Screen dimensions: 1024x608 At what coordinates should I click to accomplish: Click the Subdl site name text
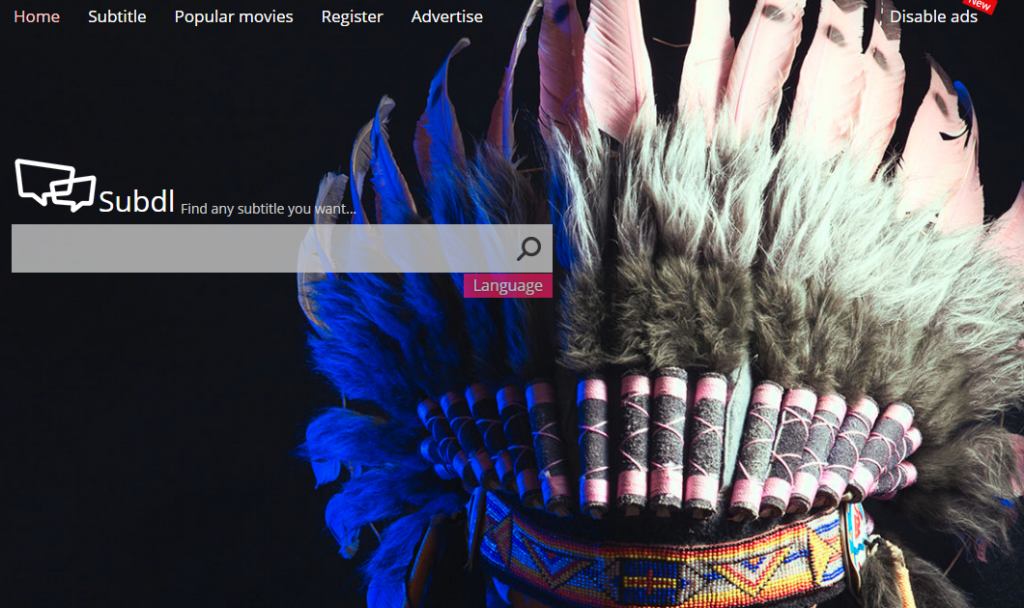[137, 202]
